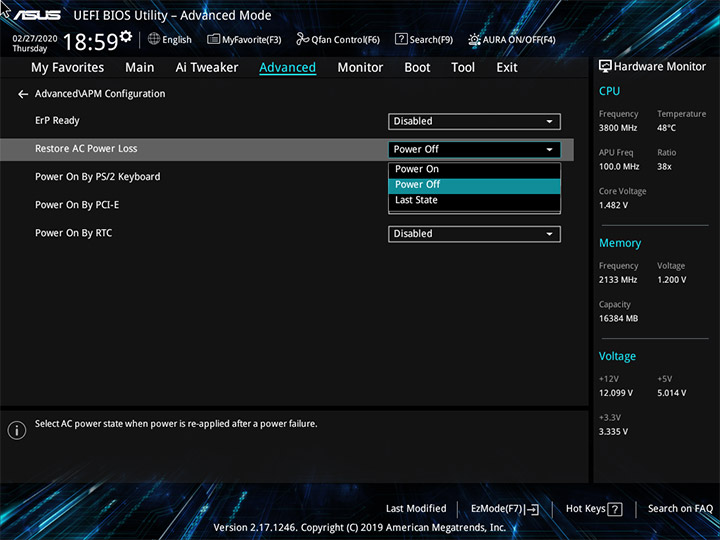Click Search on FAQ link

pyautogui.click(x=680, y=508)
